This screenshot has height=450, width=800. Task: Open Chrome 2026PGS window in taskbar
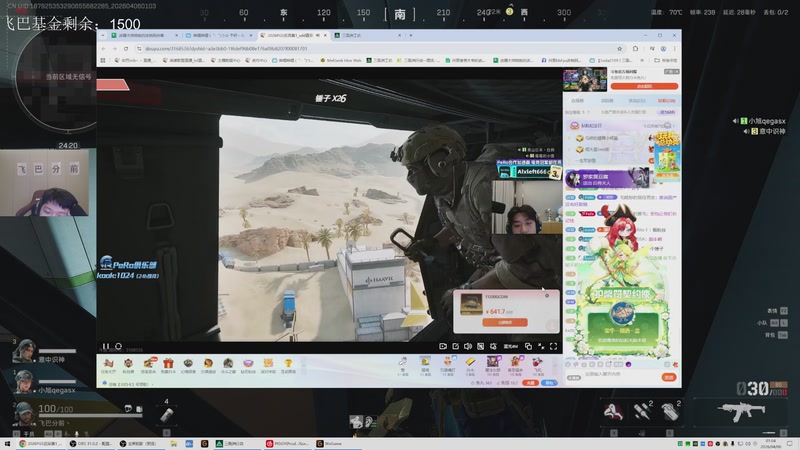point(40,444)
